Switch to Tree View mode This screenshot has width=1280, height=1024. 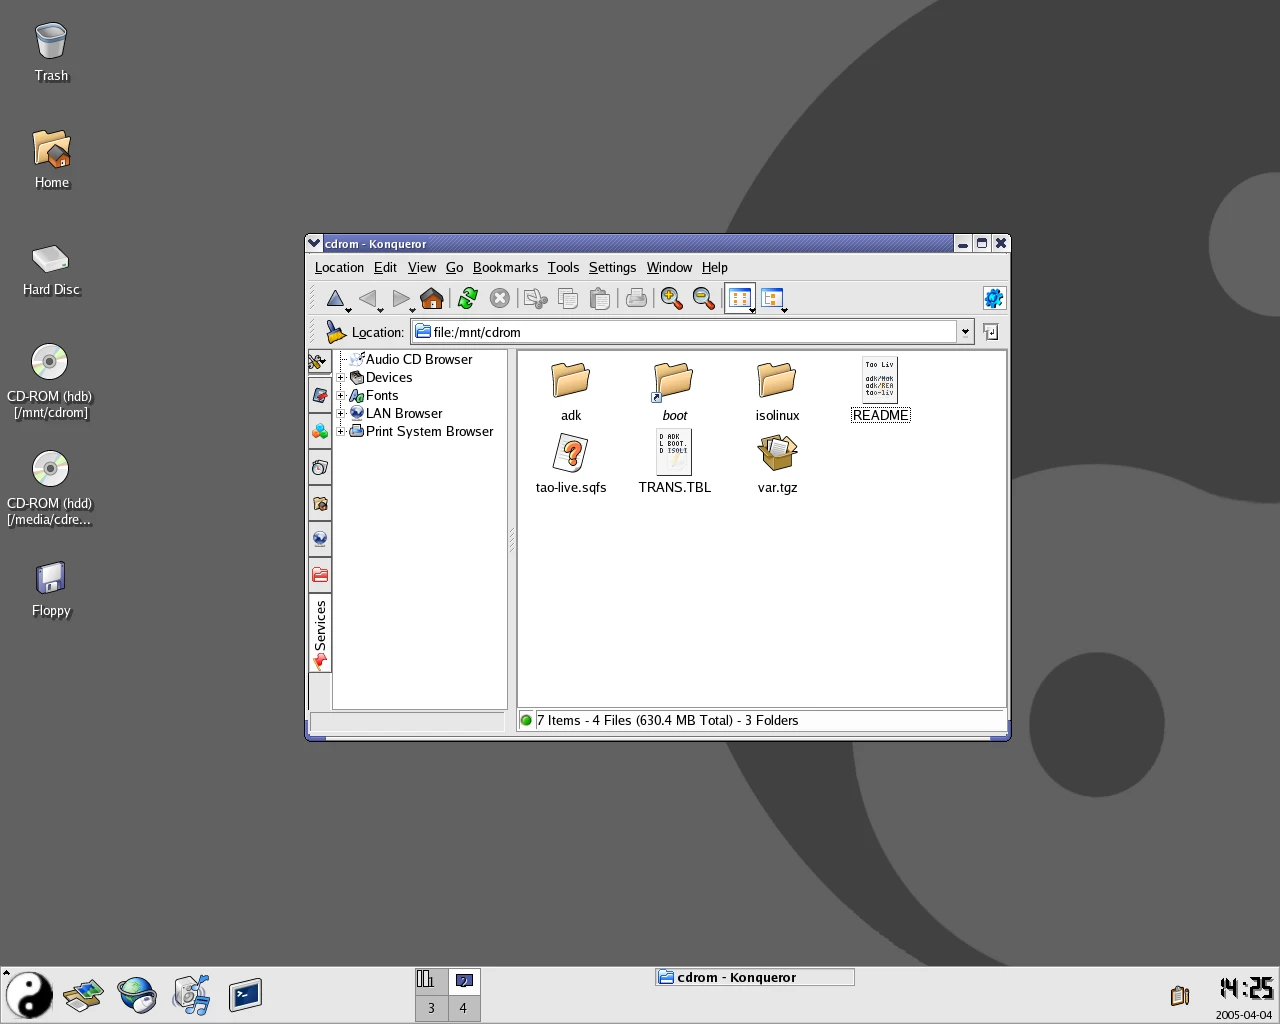tap(771, 298)
